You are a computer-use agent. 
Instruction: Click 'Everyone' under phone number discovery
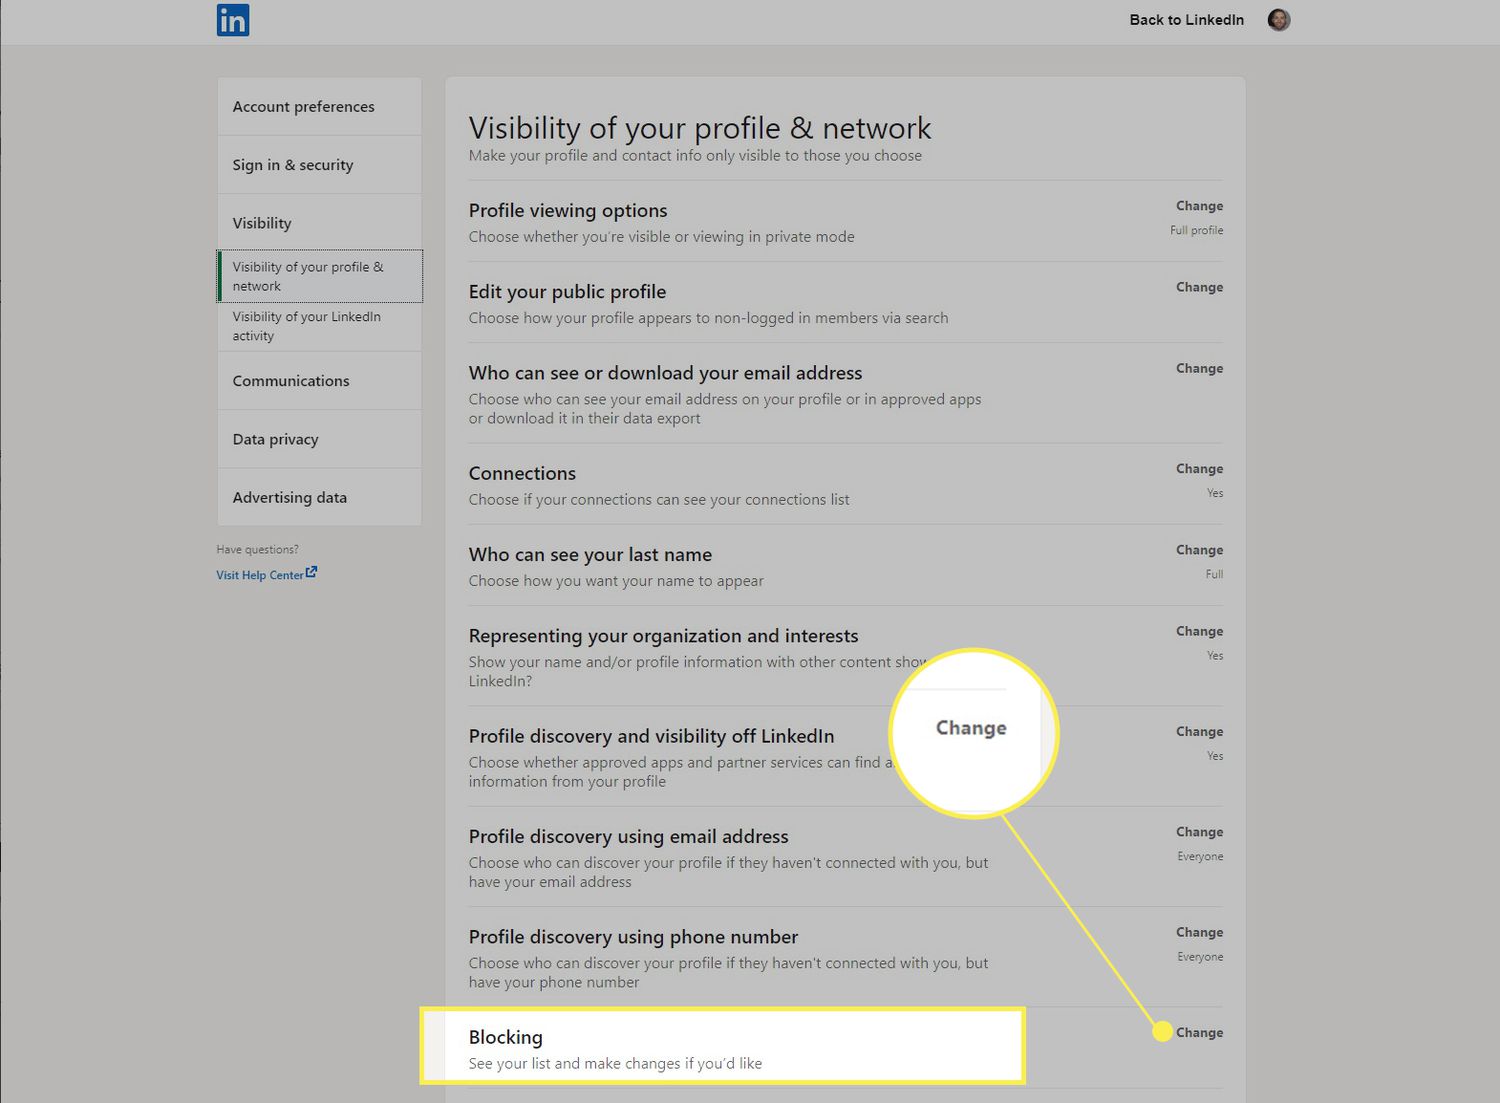point(1200,957)
